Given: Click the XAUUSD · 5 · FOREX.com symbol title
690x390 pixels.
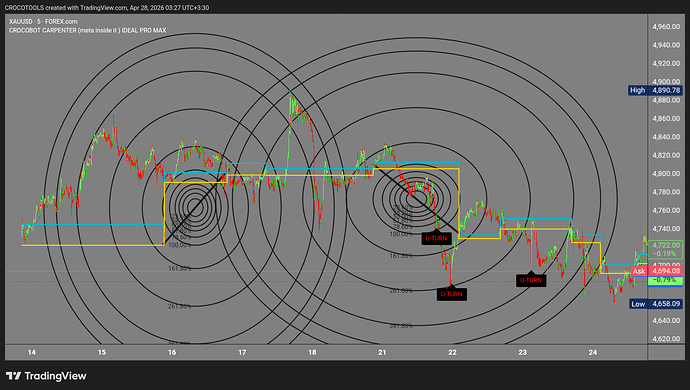Looking at the screenshot, I should point(43,21).
